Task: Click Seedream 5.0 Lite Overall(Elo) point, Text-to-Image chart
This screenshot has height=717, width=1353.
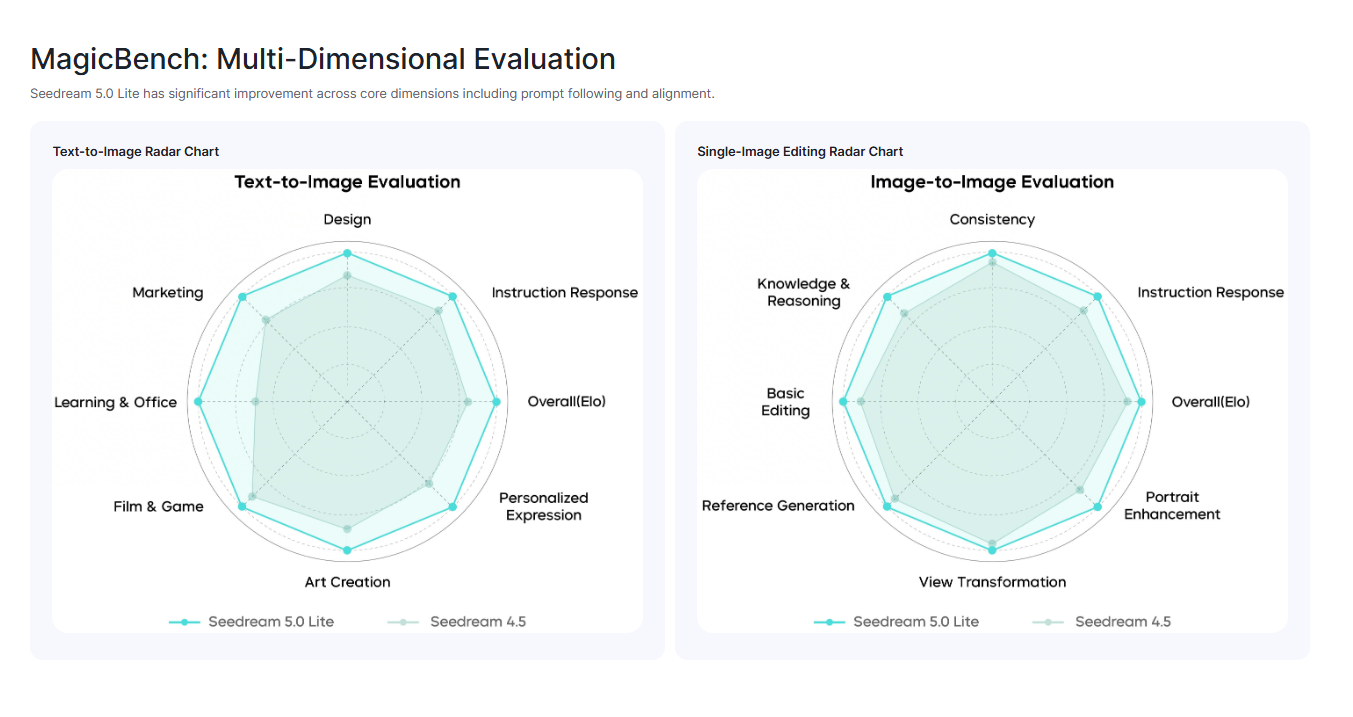Action: [496, 402]
